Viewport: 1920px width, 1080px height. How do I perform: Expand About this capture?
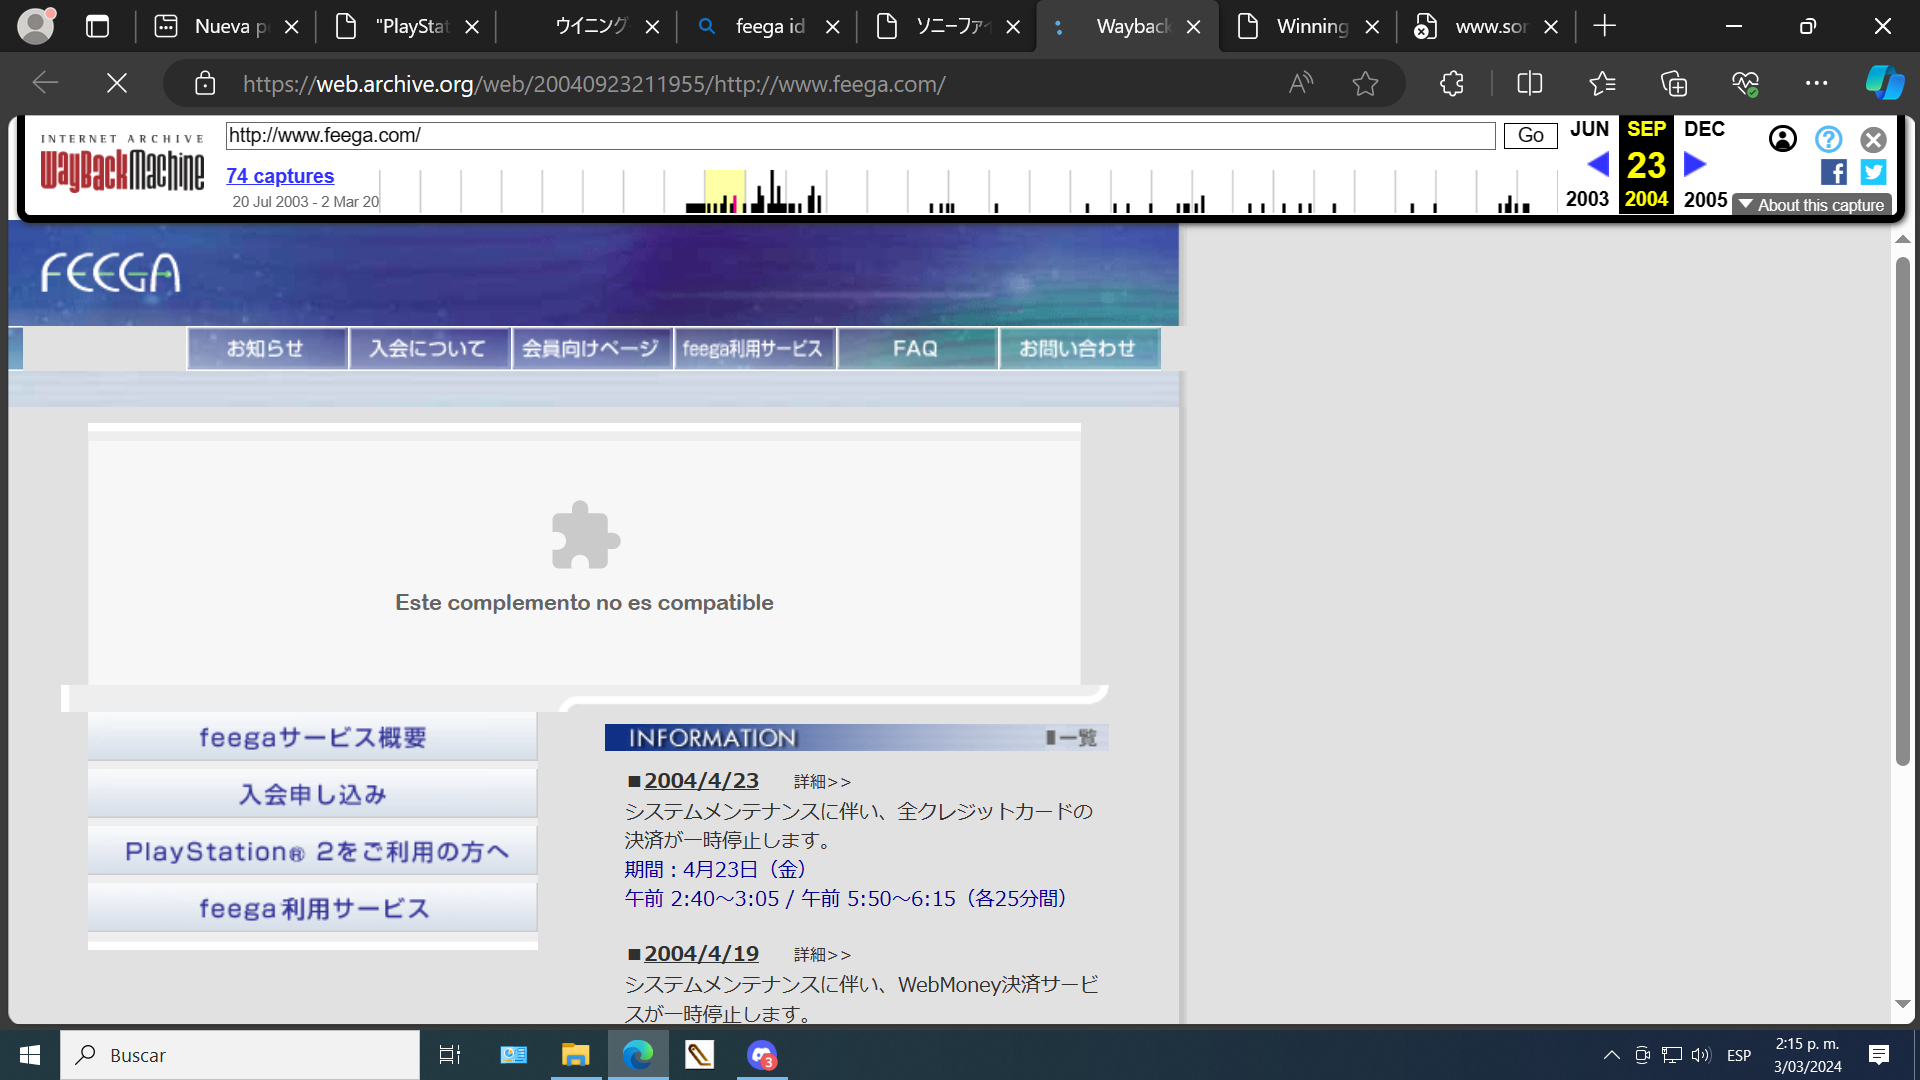coord(1812,205)
